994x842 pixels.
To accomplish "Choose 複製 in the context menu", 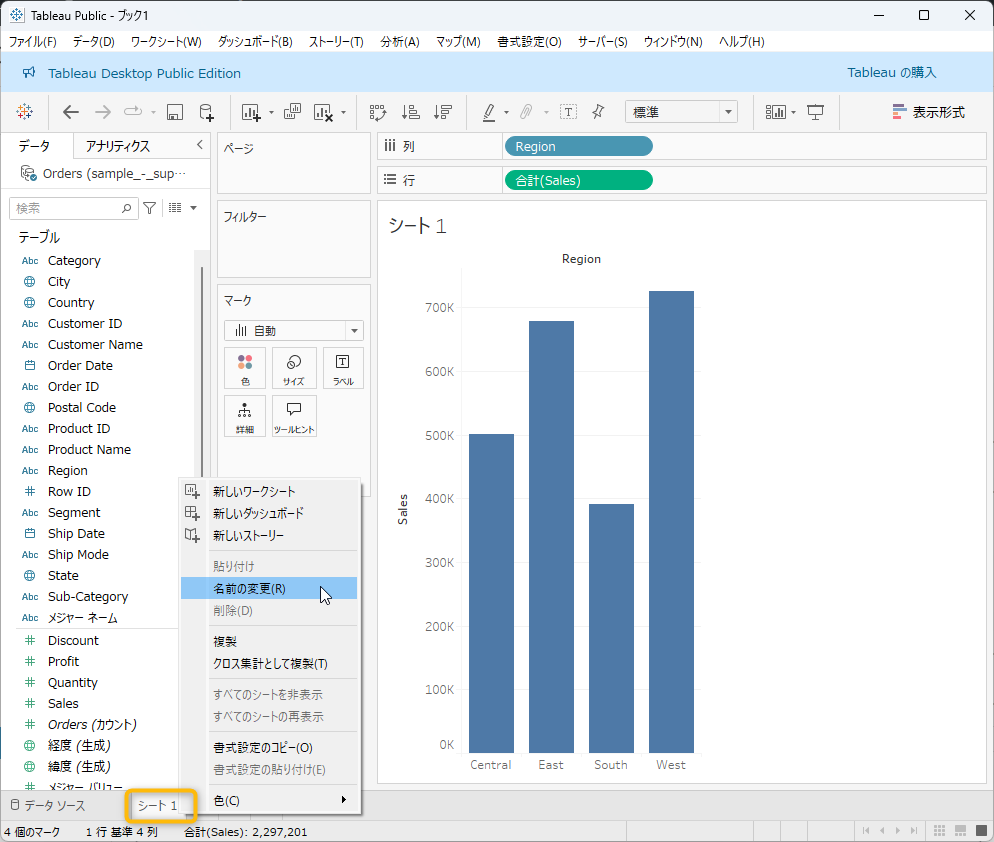I will click(225, 641).
